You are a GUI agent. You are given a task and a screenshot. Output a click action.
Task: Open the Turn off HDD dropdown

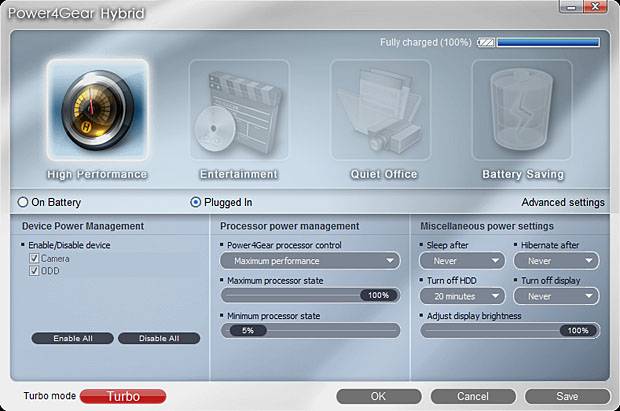click(x=462, y=296)
